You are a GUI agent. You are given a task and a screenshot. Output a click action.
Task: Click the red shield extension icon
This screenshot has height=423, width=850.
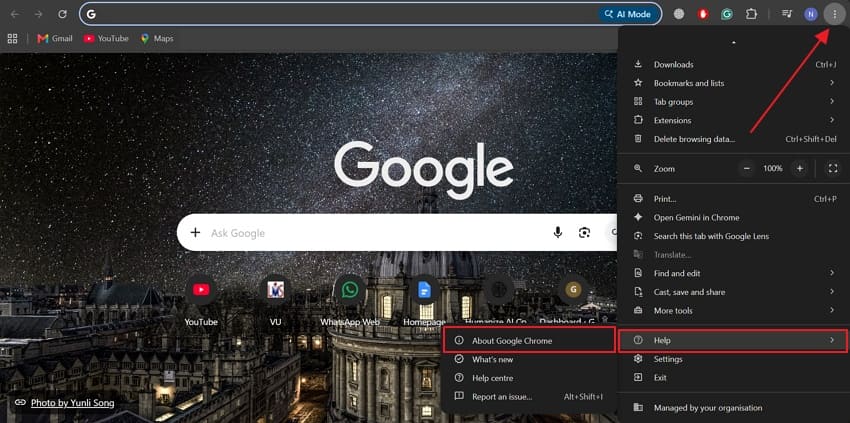click(x=703, y=14)
